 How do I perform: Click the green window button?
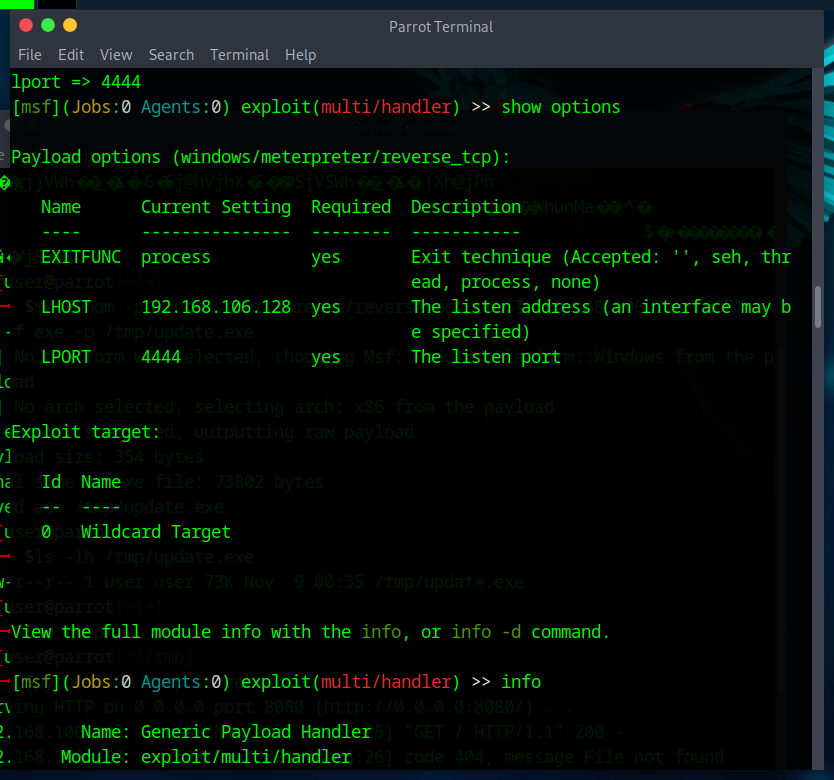pyautogui.click(x=48, y=25)
